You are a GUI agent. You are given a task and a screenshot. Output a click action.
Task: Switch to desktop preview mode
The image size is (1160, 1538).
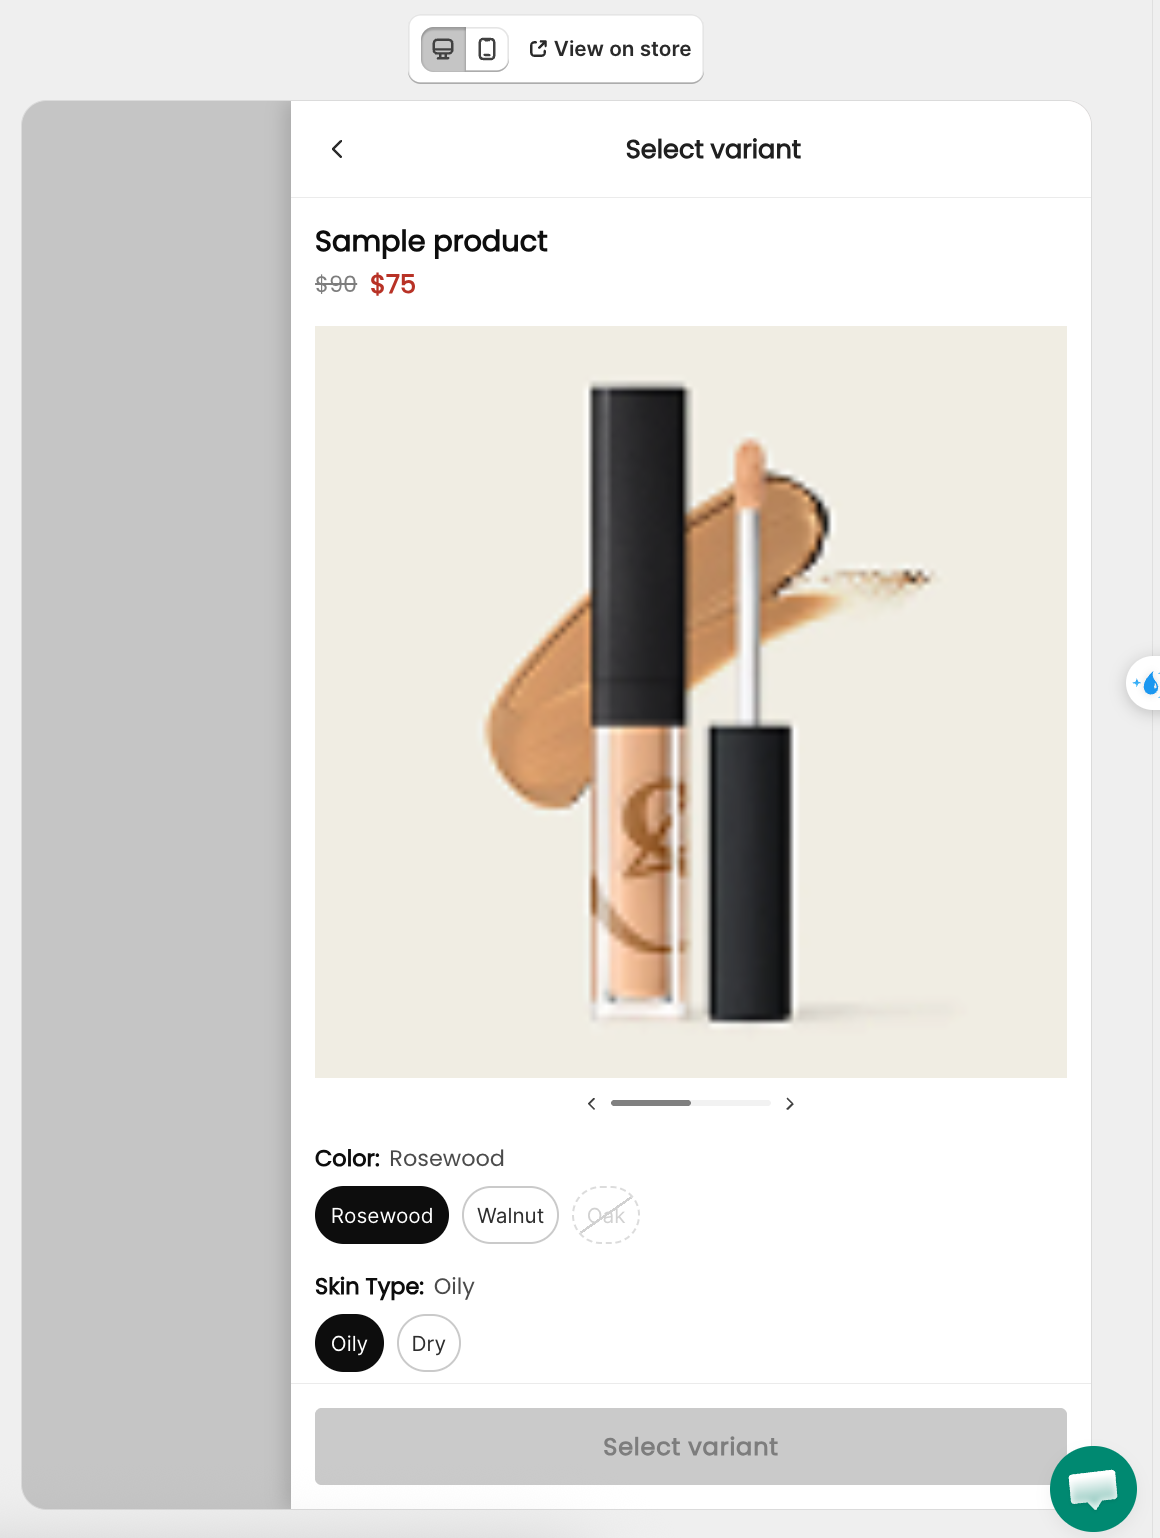click(x=443, y=49)
